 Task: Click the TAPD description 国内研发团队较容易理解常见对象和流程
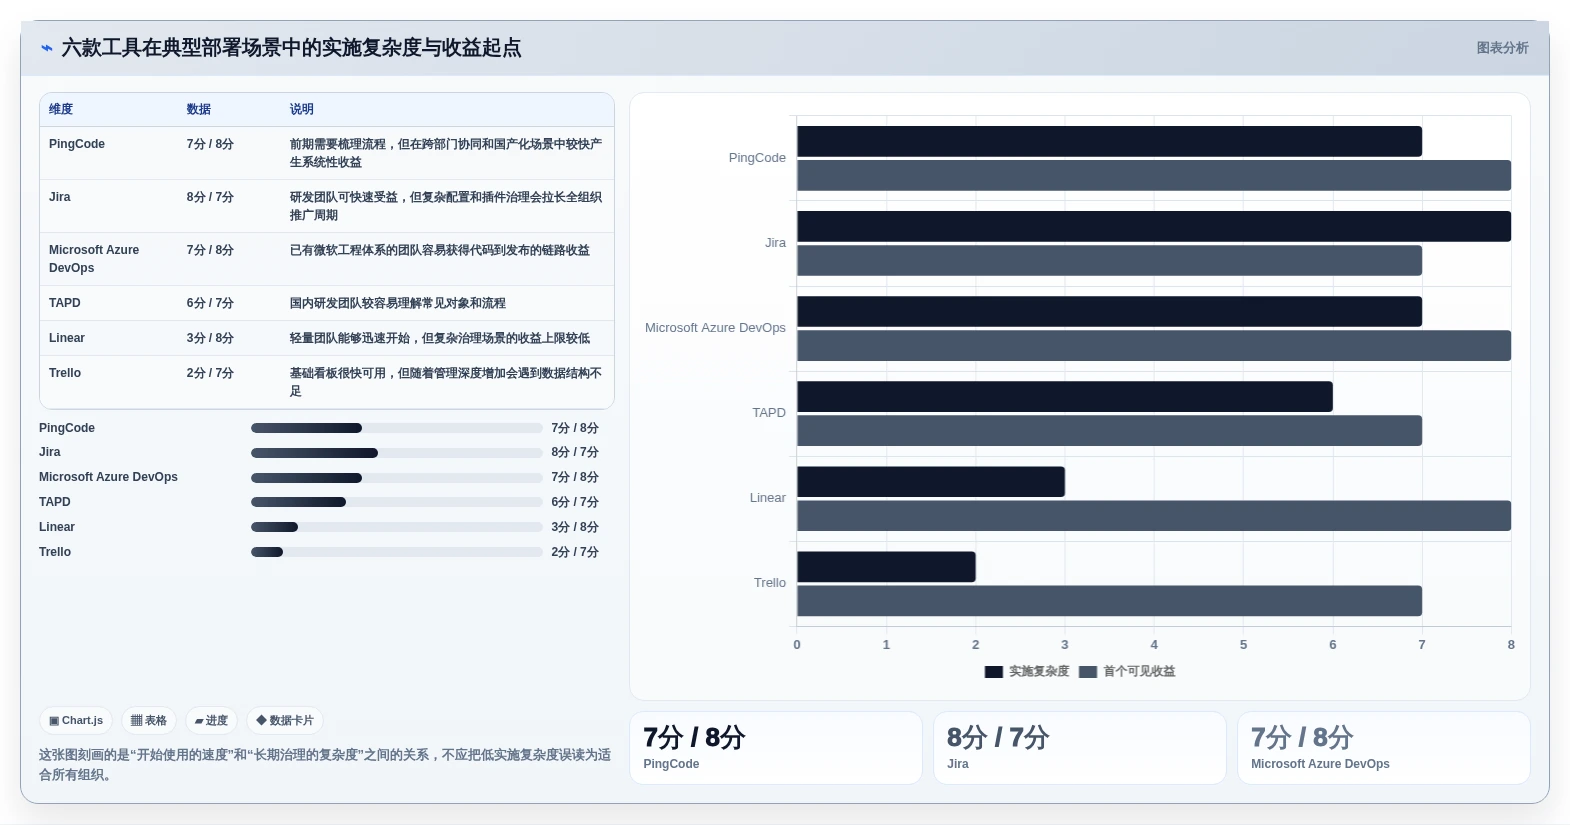(398, 303)
